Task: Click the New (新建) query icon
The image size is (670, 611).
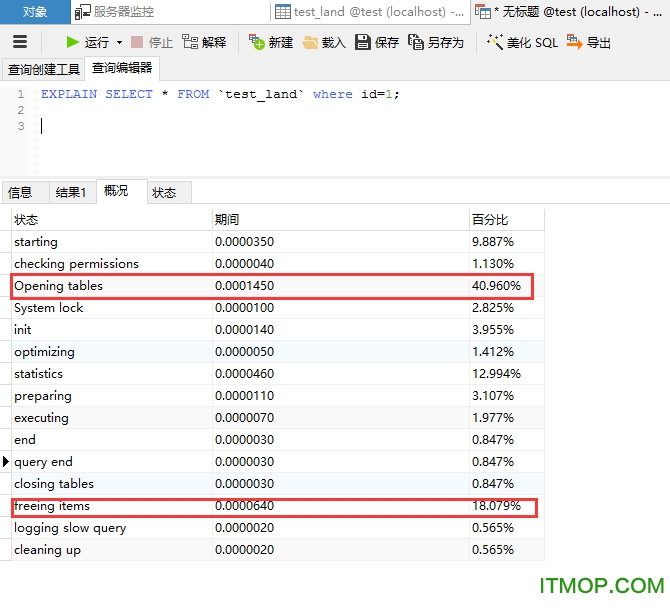Action: click(x=256, y=42)
